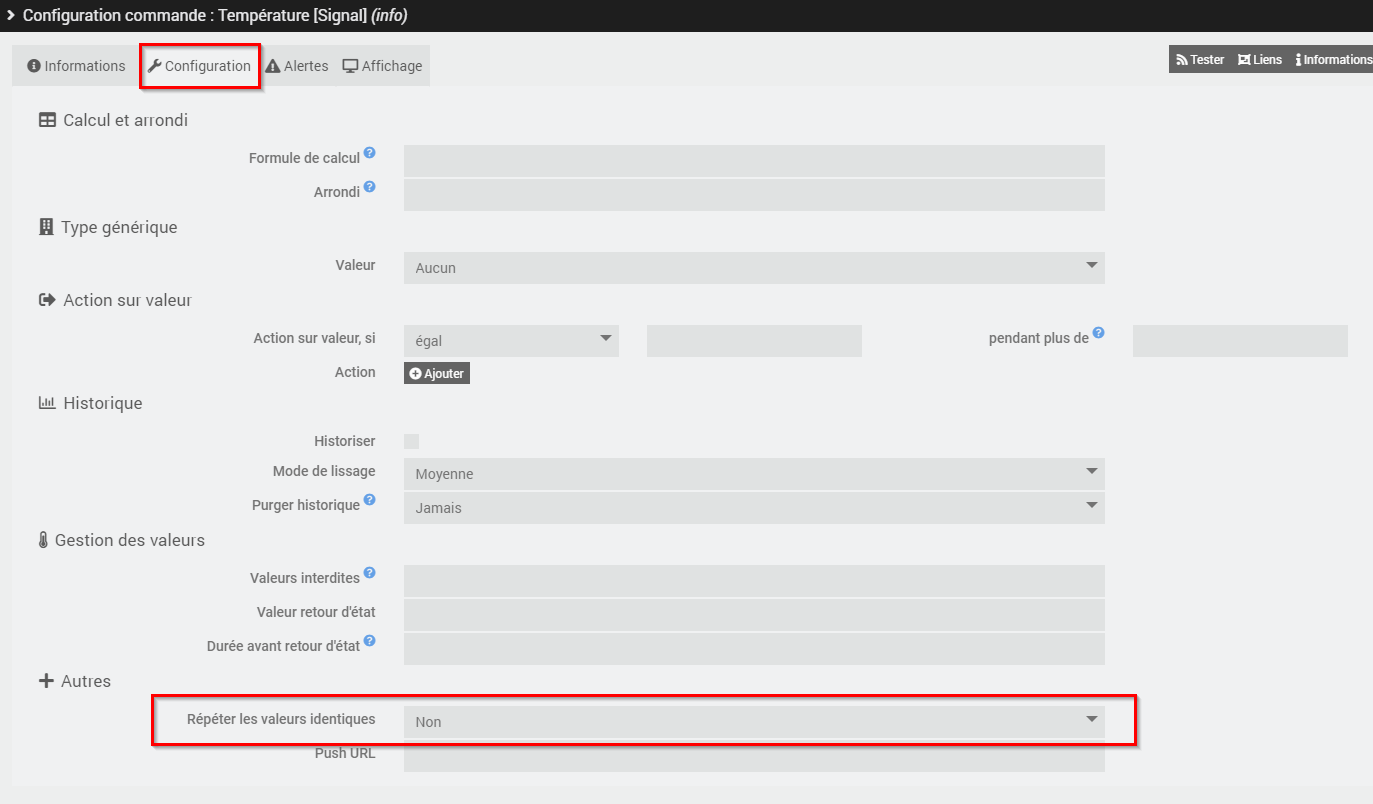Focus the Formule de calcul input field
1373x804 pixels.
click(754, 161)
